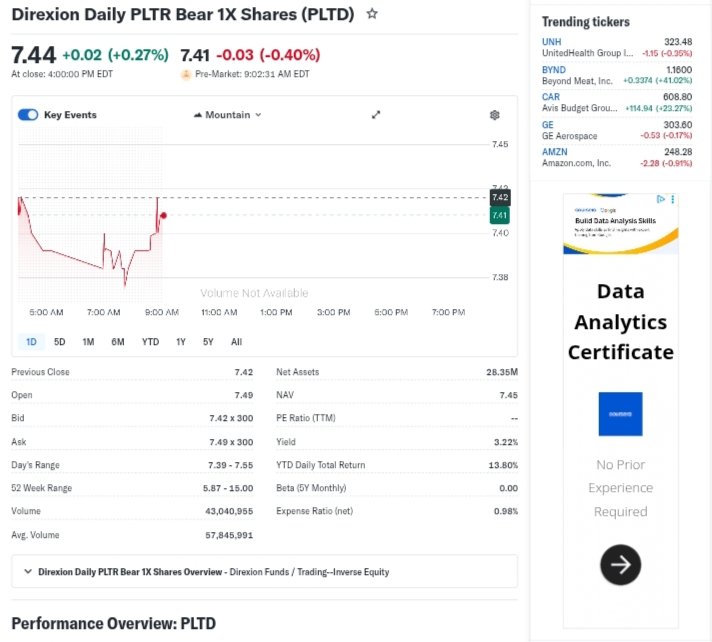Show the All time range chart

(236, 342)
